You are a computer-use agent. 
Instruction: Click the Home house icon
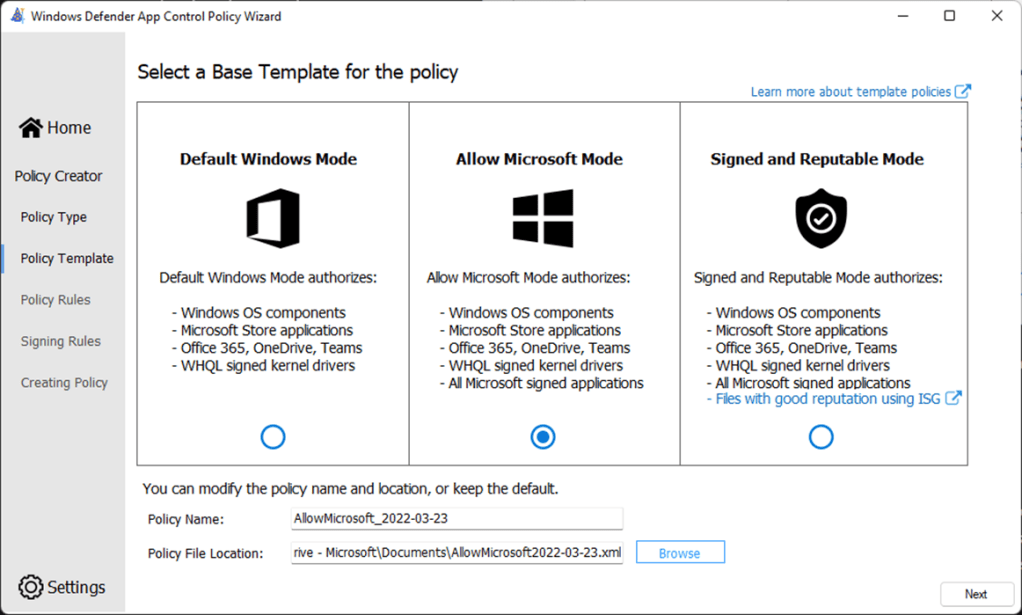31,128
